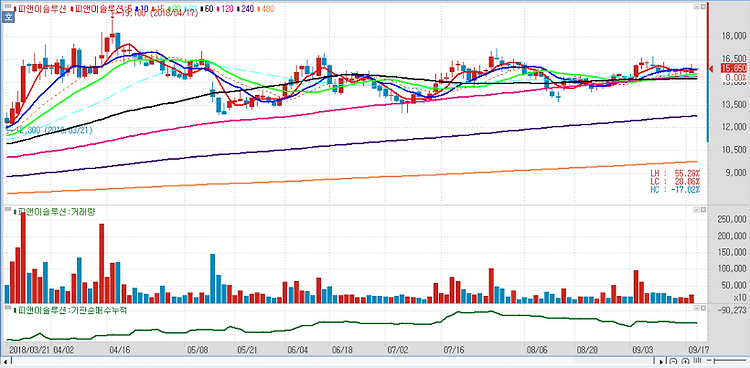This screenshot has height=368, width=750.
Task: Maximize the price chart panel
Action: 703,7
